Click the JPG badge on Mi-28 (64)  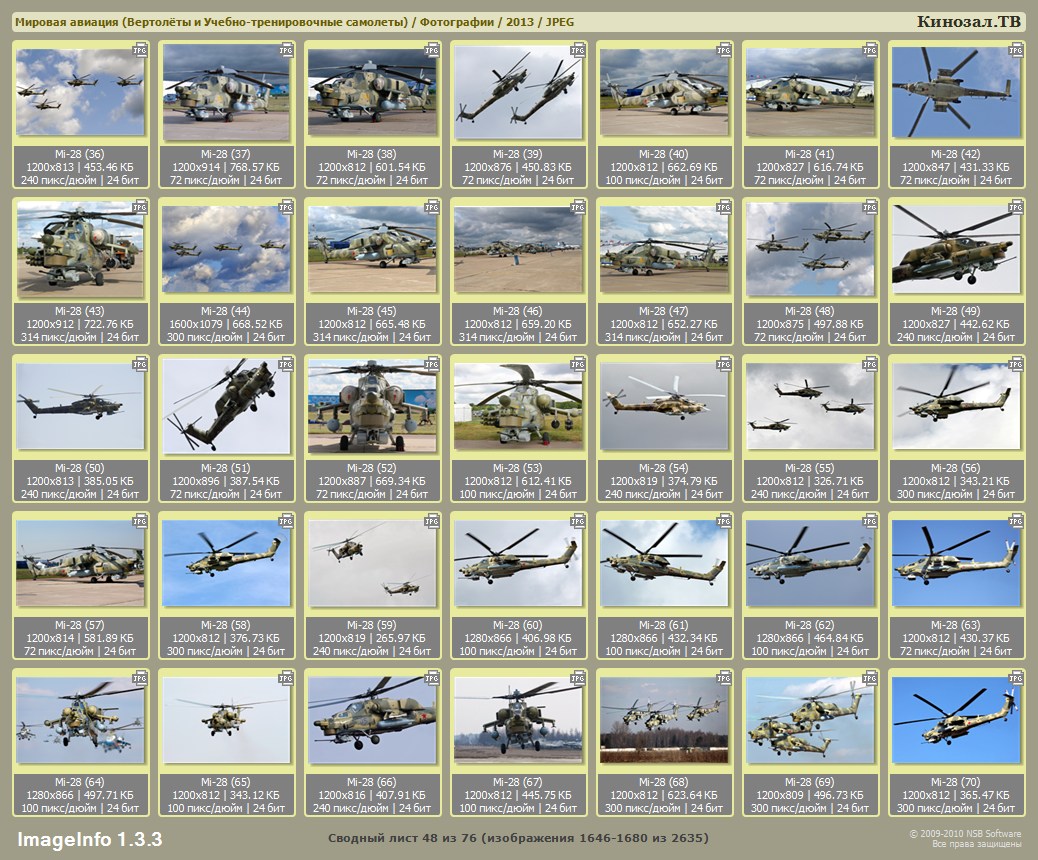(140, 679)
